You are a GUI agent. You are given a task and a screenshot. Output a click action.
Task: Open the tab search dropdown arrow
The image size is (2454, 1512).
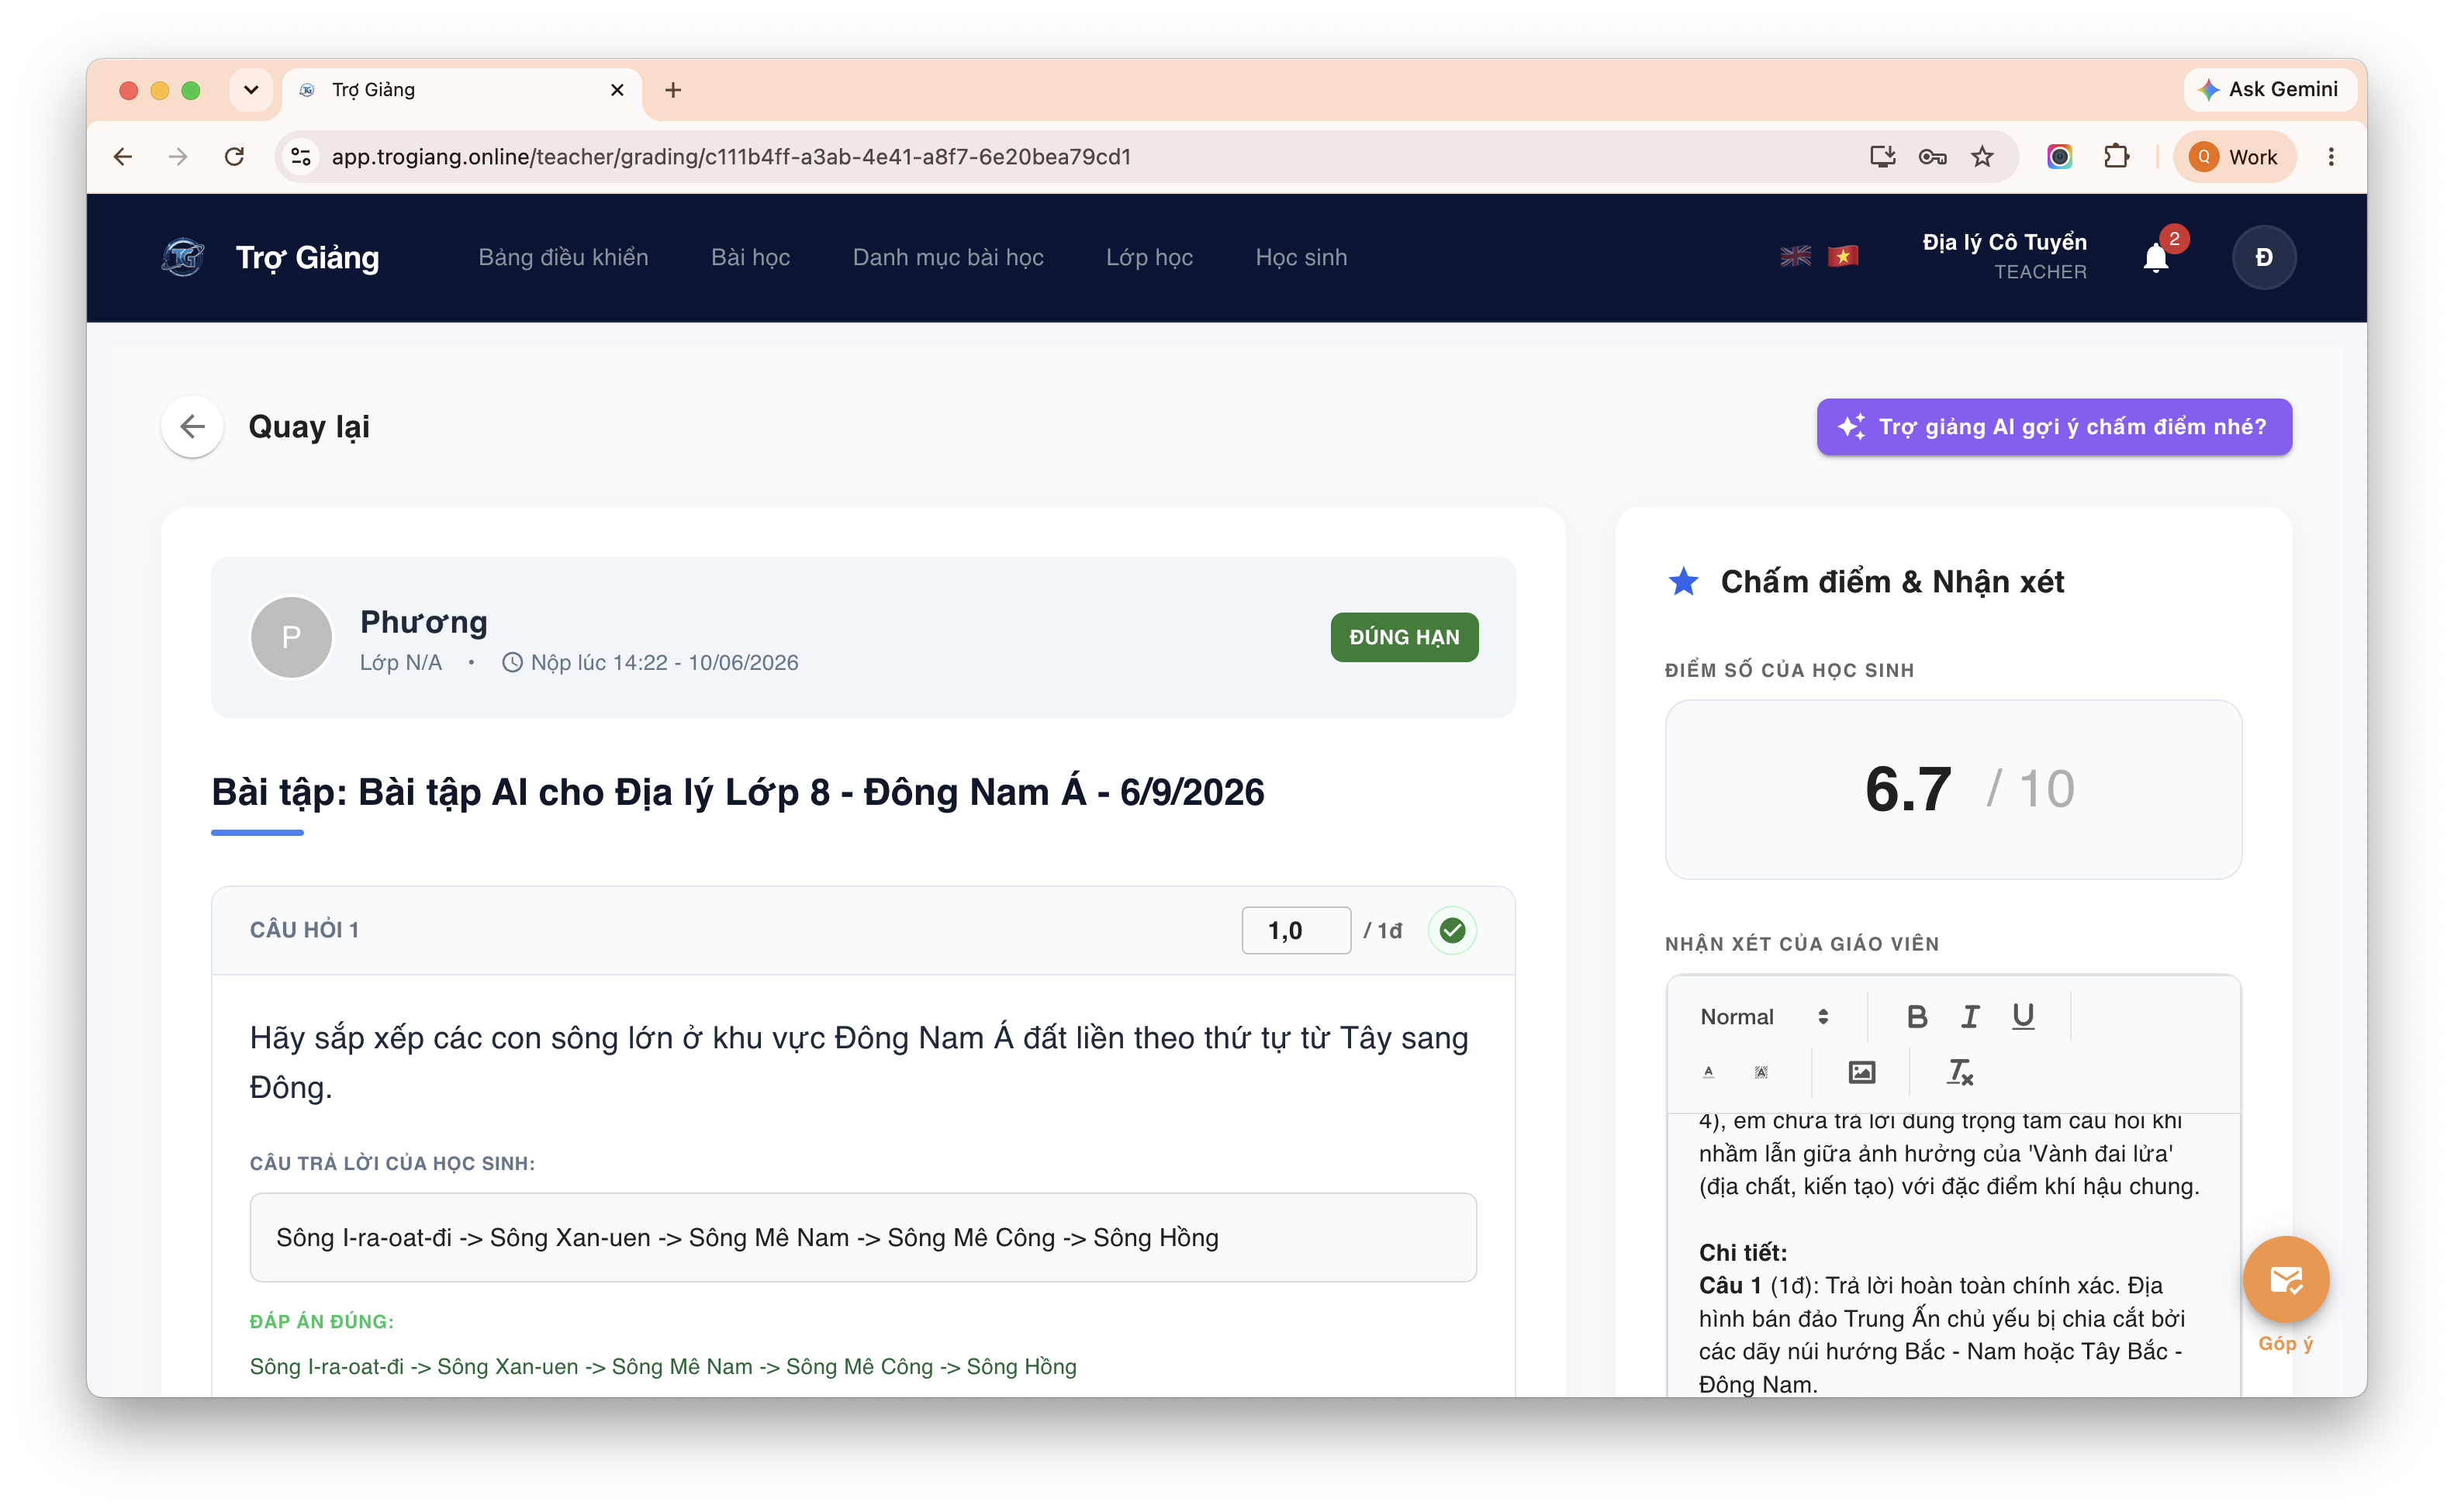click(x=251, y=90)
